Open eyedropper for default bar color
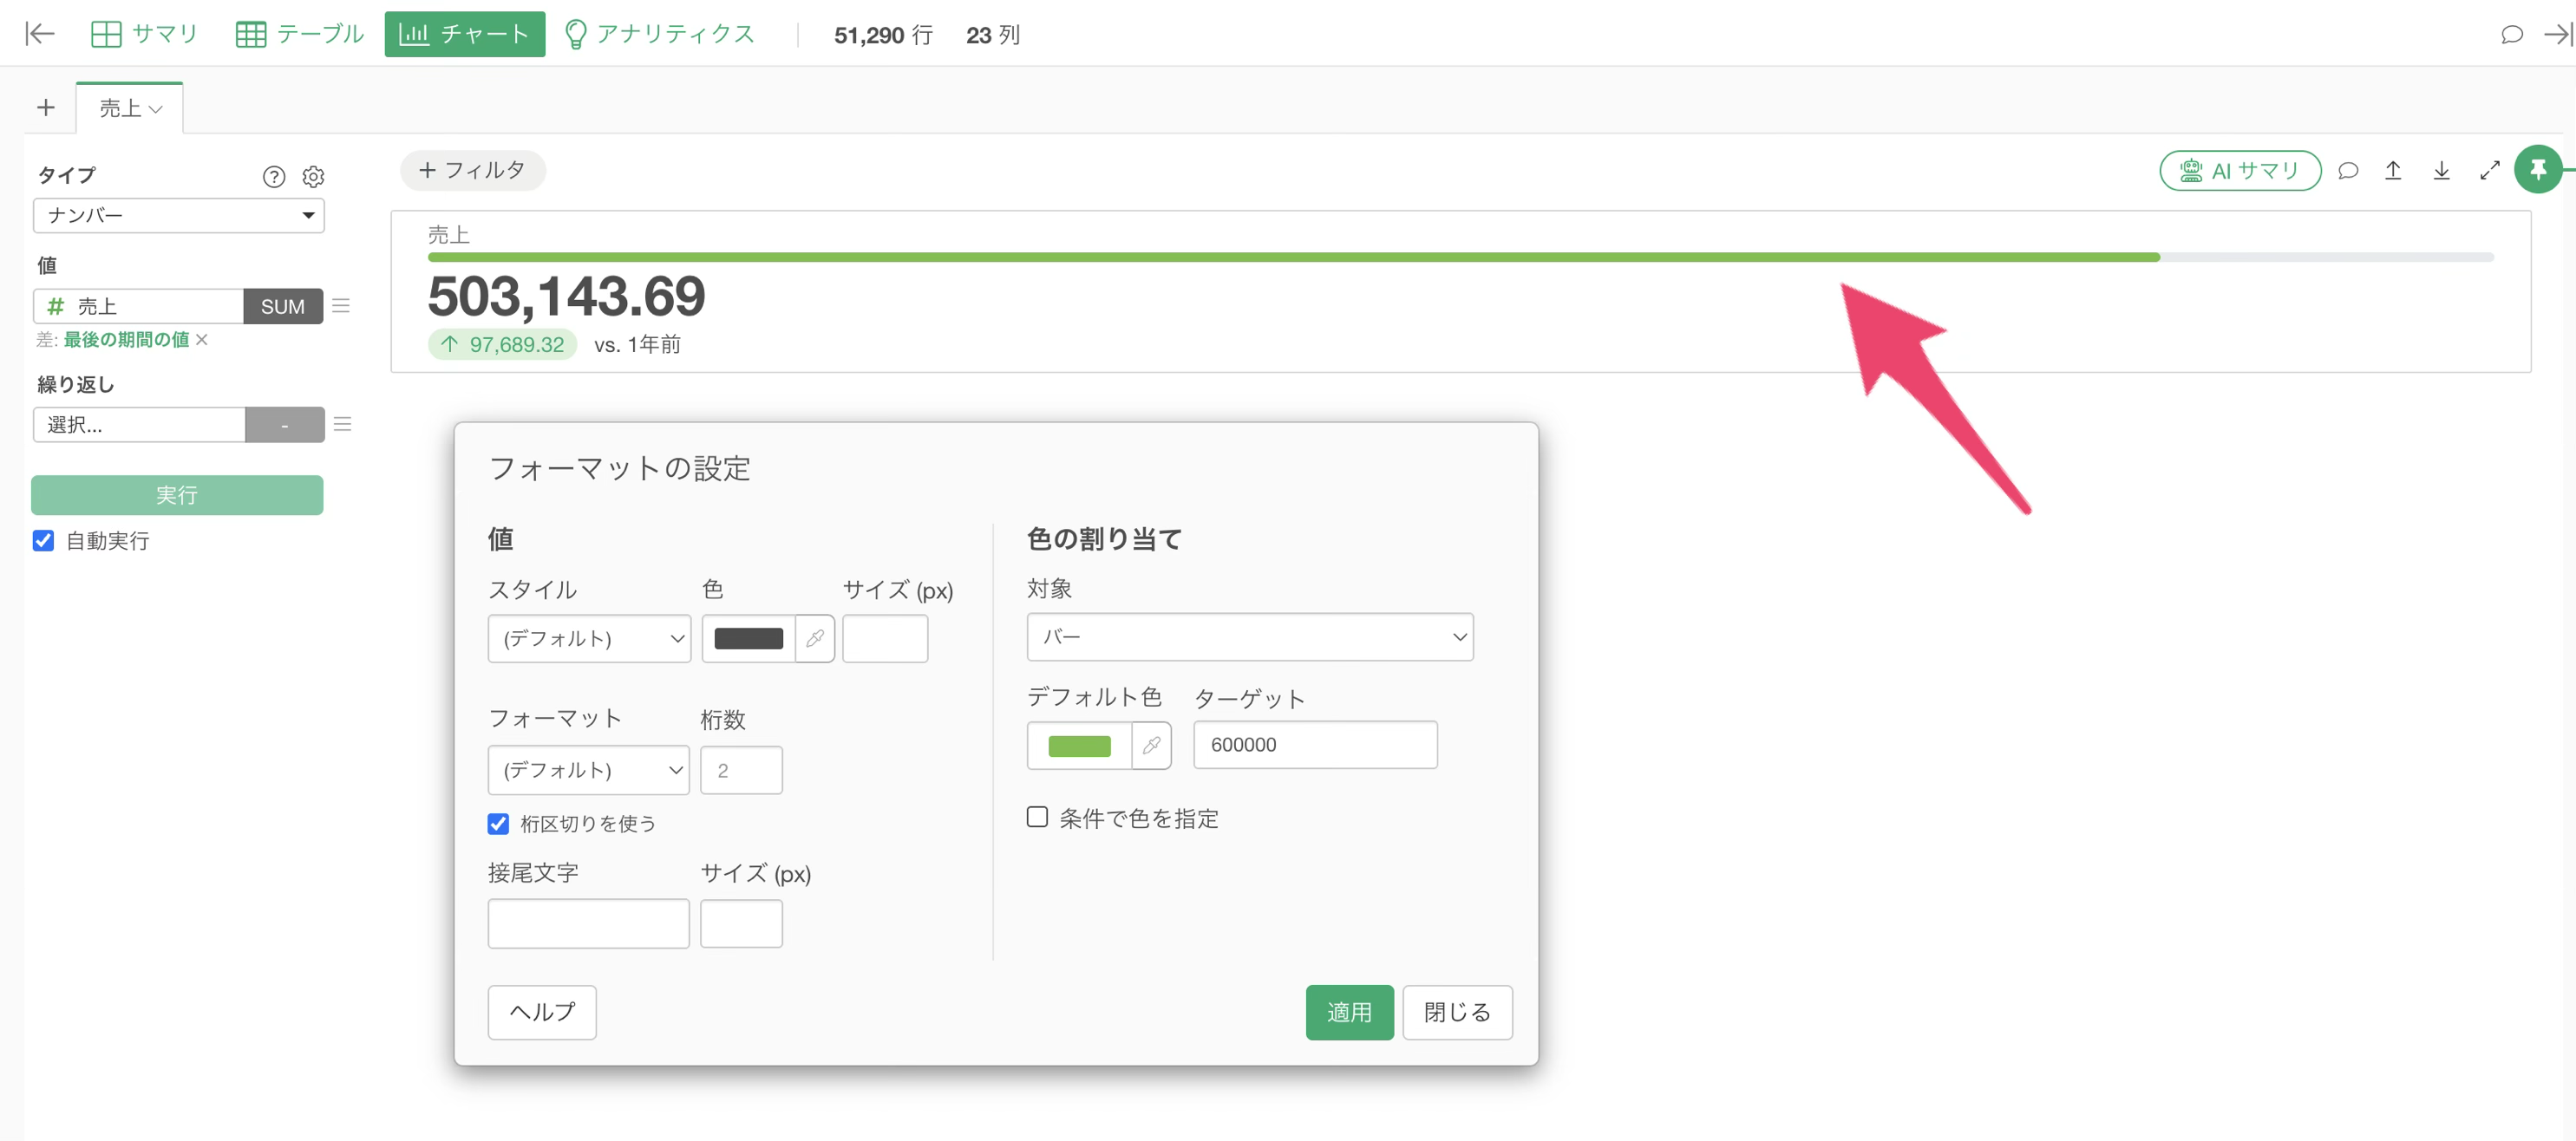 tap(1151, 745)
